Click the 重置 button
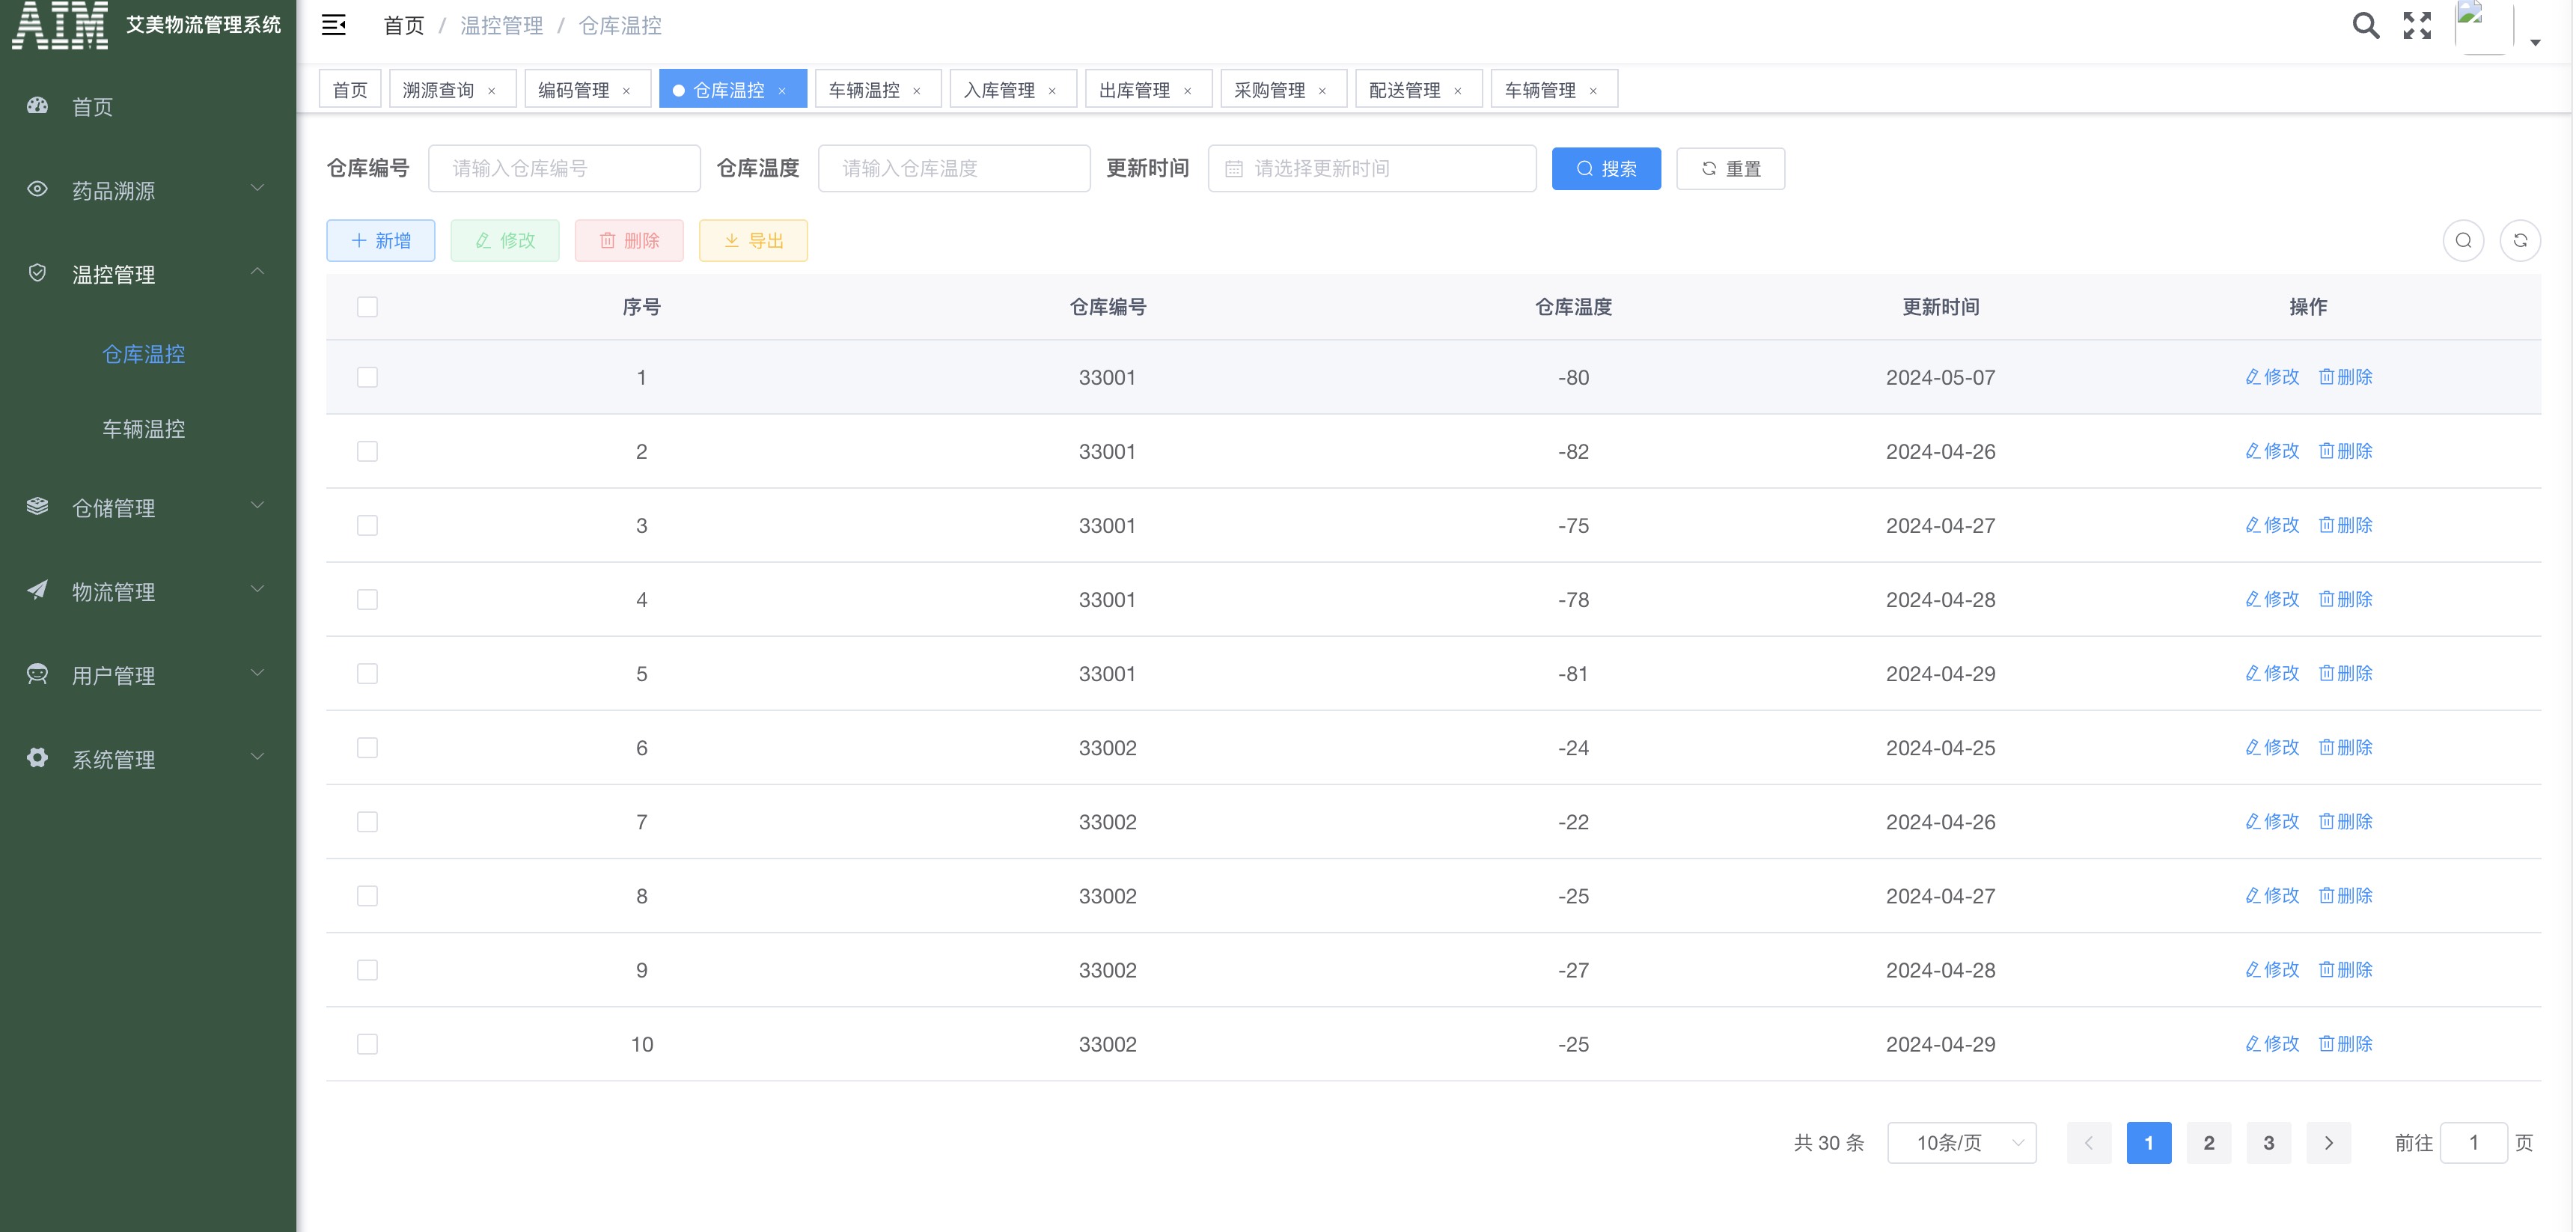This screenshot has width=2576, height=1232. pyautogui.click(x=1730, y=169)
